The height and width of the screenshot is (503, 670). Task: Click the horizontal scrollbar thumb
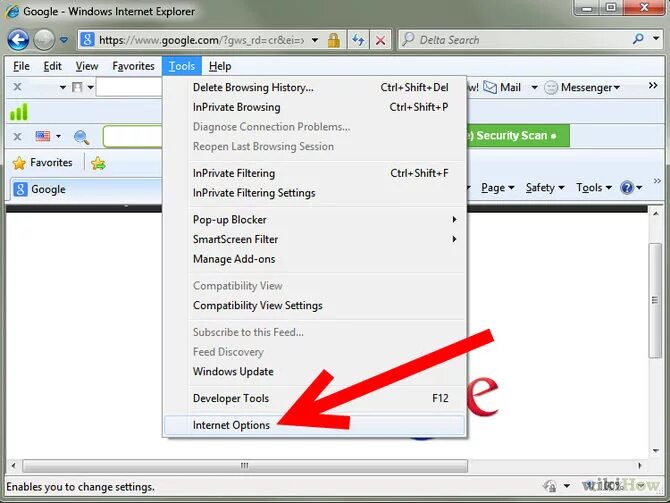pyautogui.click(x=245, y=465)
